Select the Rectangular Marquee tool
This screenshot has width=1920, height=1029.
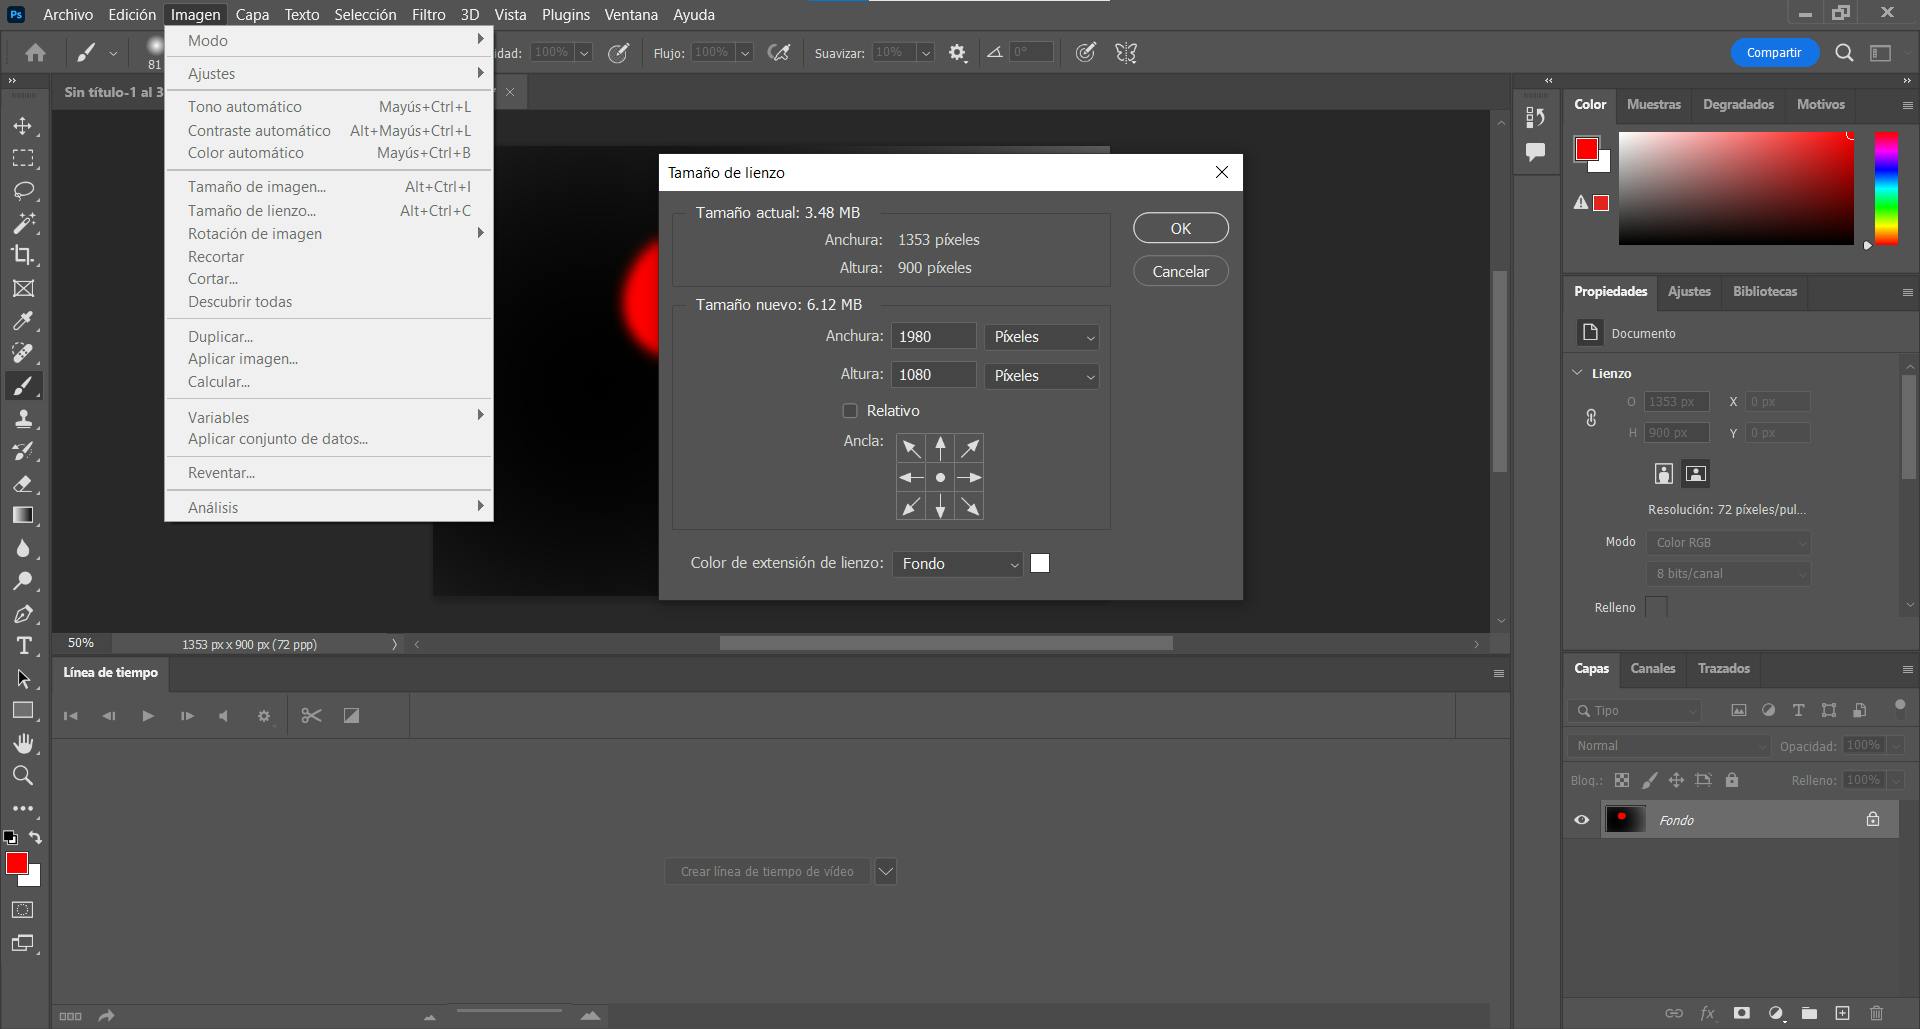point(23,158)
